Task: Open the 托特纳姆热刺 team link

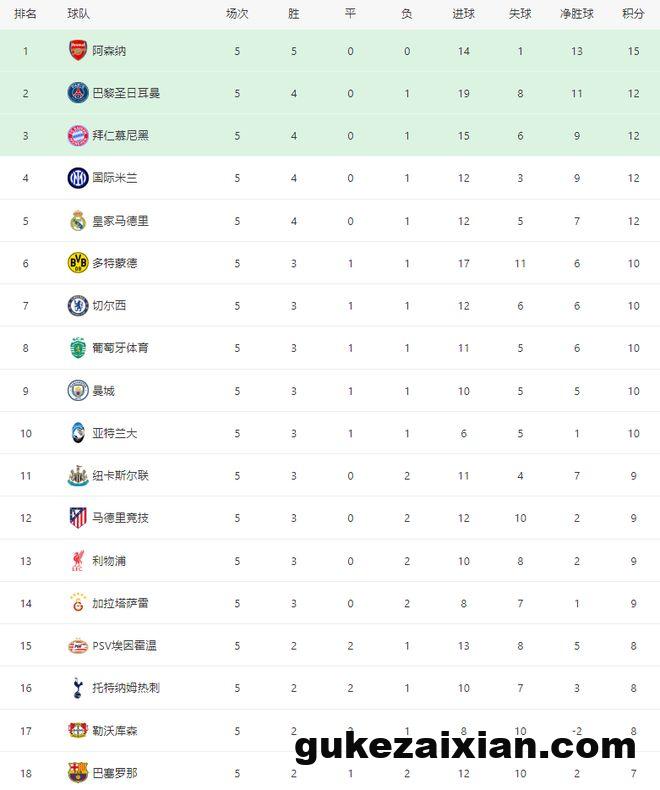Action: click(x=126, y=688)
